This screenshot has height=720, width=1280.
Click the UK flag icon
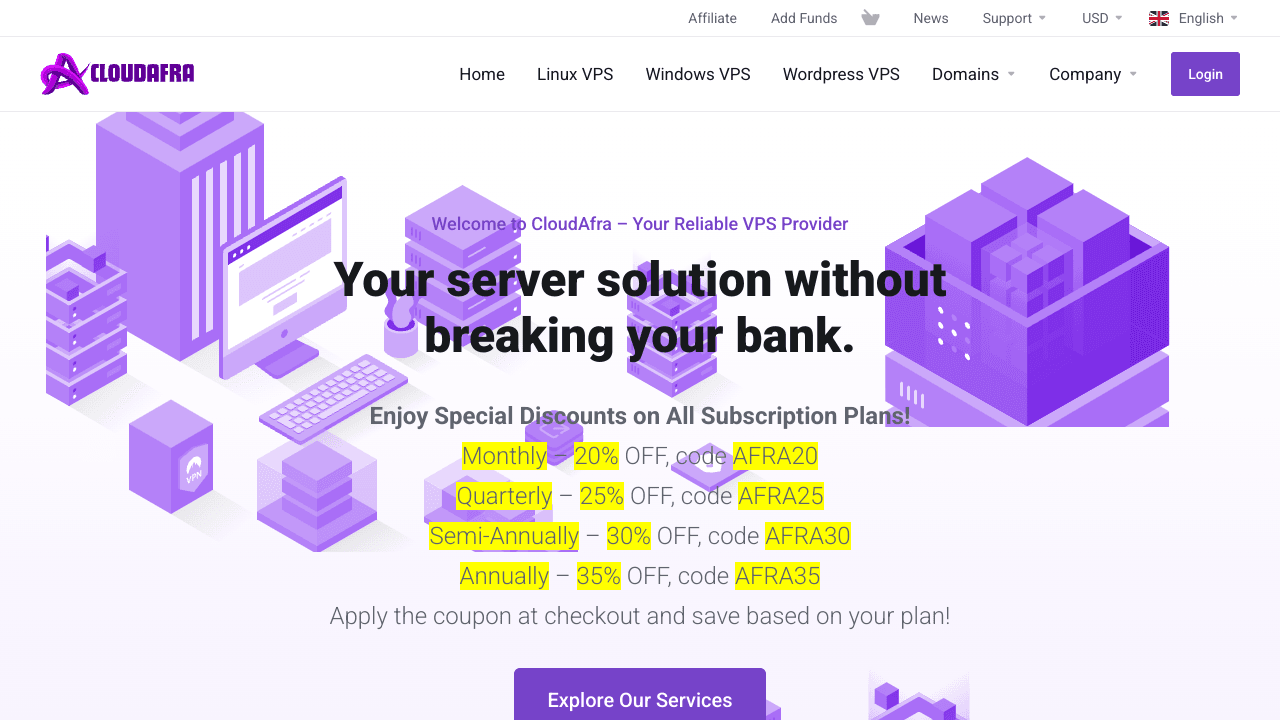1159,17
